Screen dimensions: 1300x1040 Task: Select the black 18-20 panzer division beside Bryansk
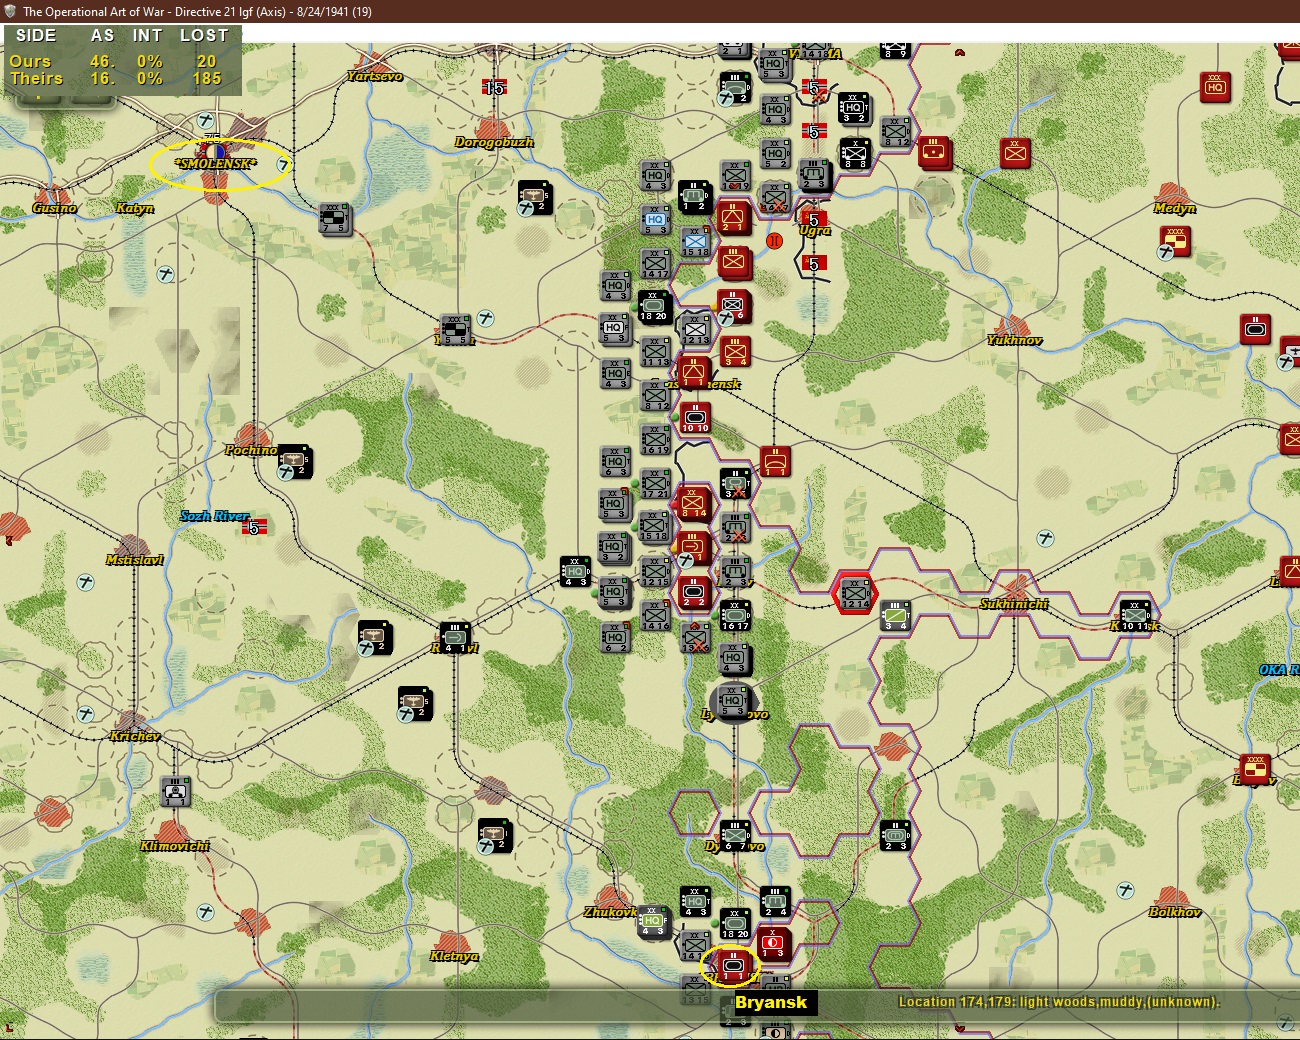735,924
